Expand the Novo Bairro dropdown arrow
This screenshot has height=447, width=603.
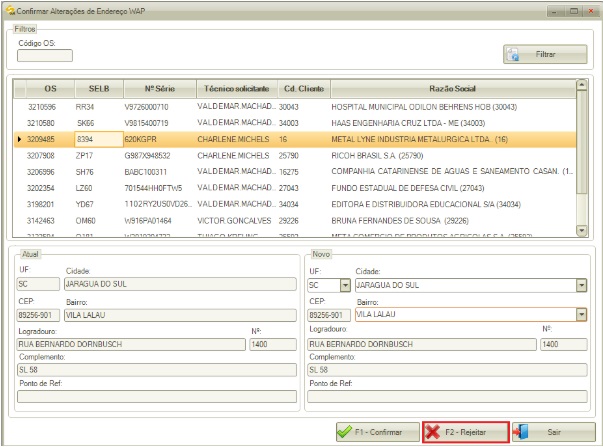(x=581, y=314)
